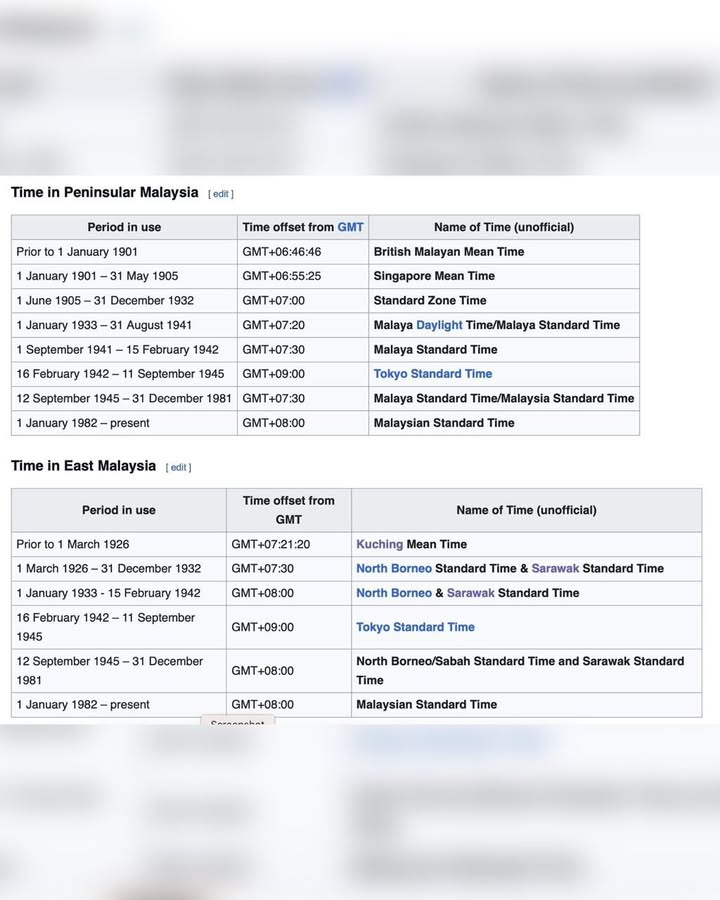
Task: Click the Time in Peninsular Malaysia heading
Action: pyautogui.click(x=105, y=192)
